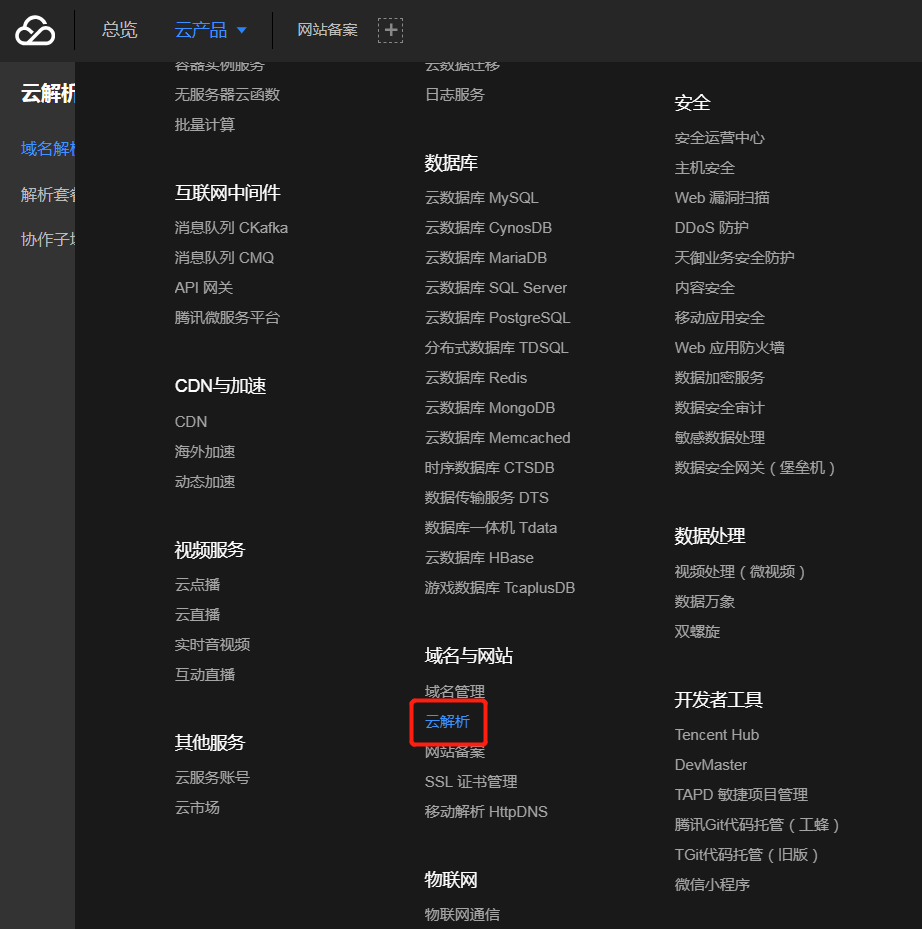Click the plus icon to add shortcut
This screenshot has width=922, height=929.
390,30
